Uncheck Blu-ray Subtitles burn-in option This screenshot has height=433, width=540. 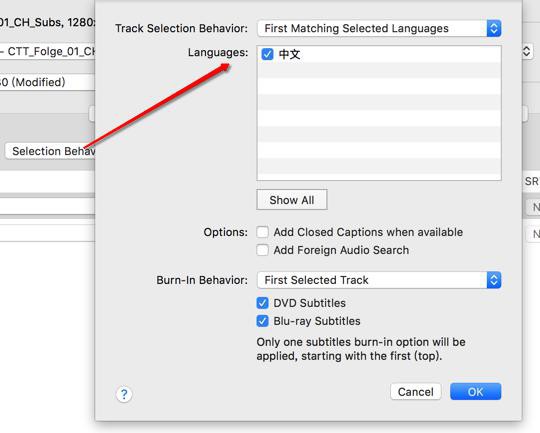click(262, 321)
